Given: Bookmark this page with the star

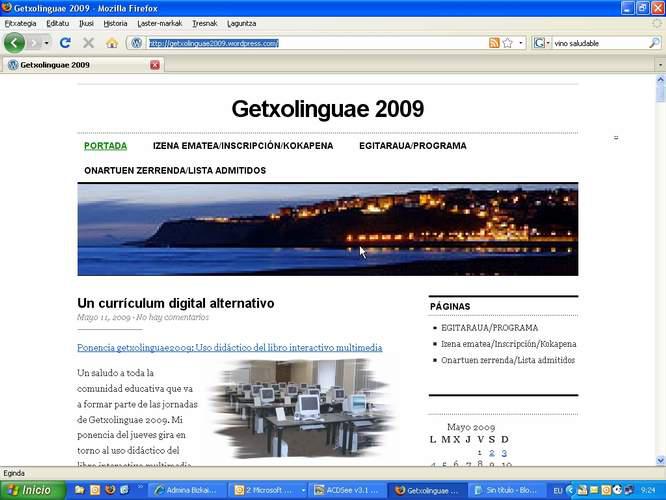Looking at the screenshot, I should [507, 43].
